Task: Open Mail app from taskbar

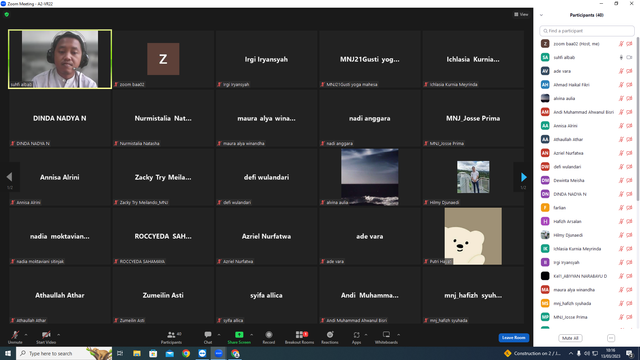Action: pos(169,353)
